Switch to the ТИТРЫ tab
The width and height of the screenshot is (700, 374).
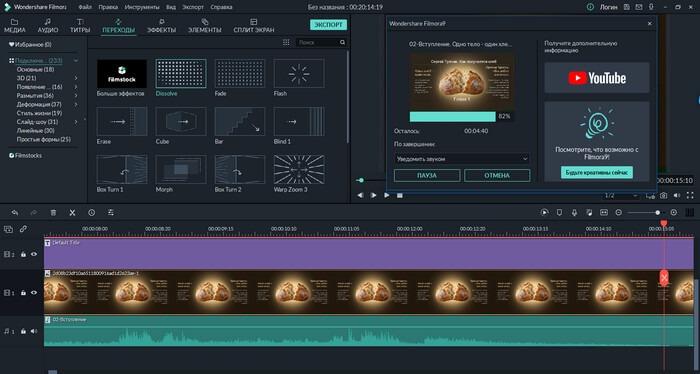80,26
